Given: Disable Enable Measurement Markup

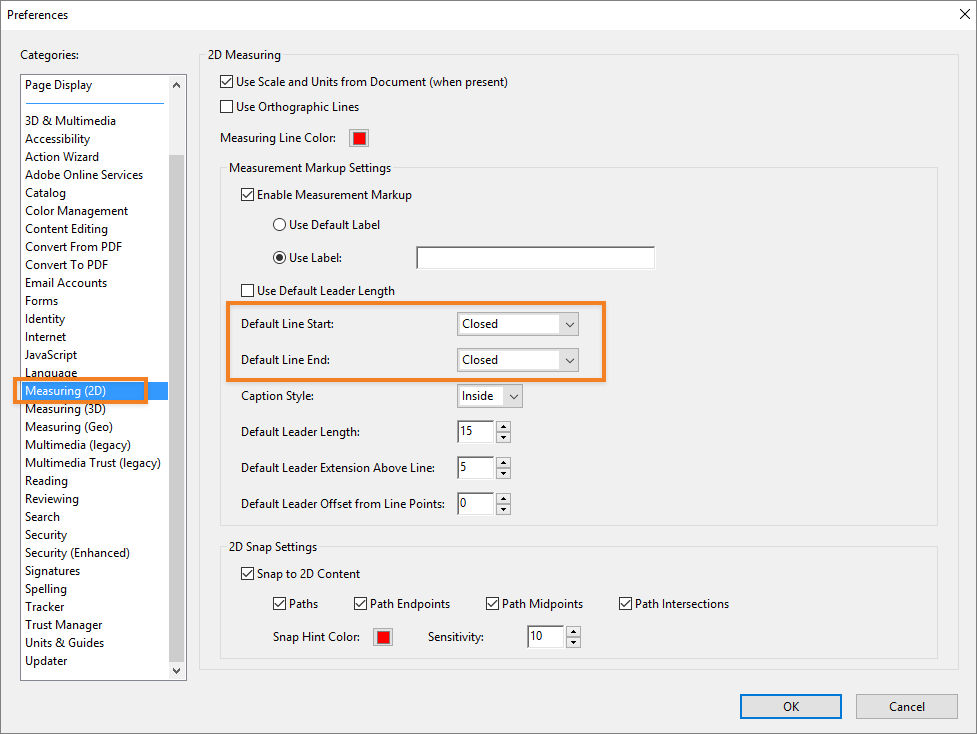Looking at the screenshot, I should [247, 195].
